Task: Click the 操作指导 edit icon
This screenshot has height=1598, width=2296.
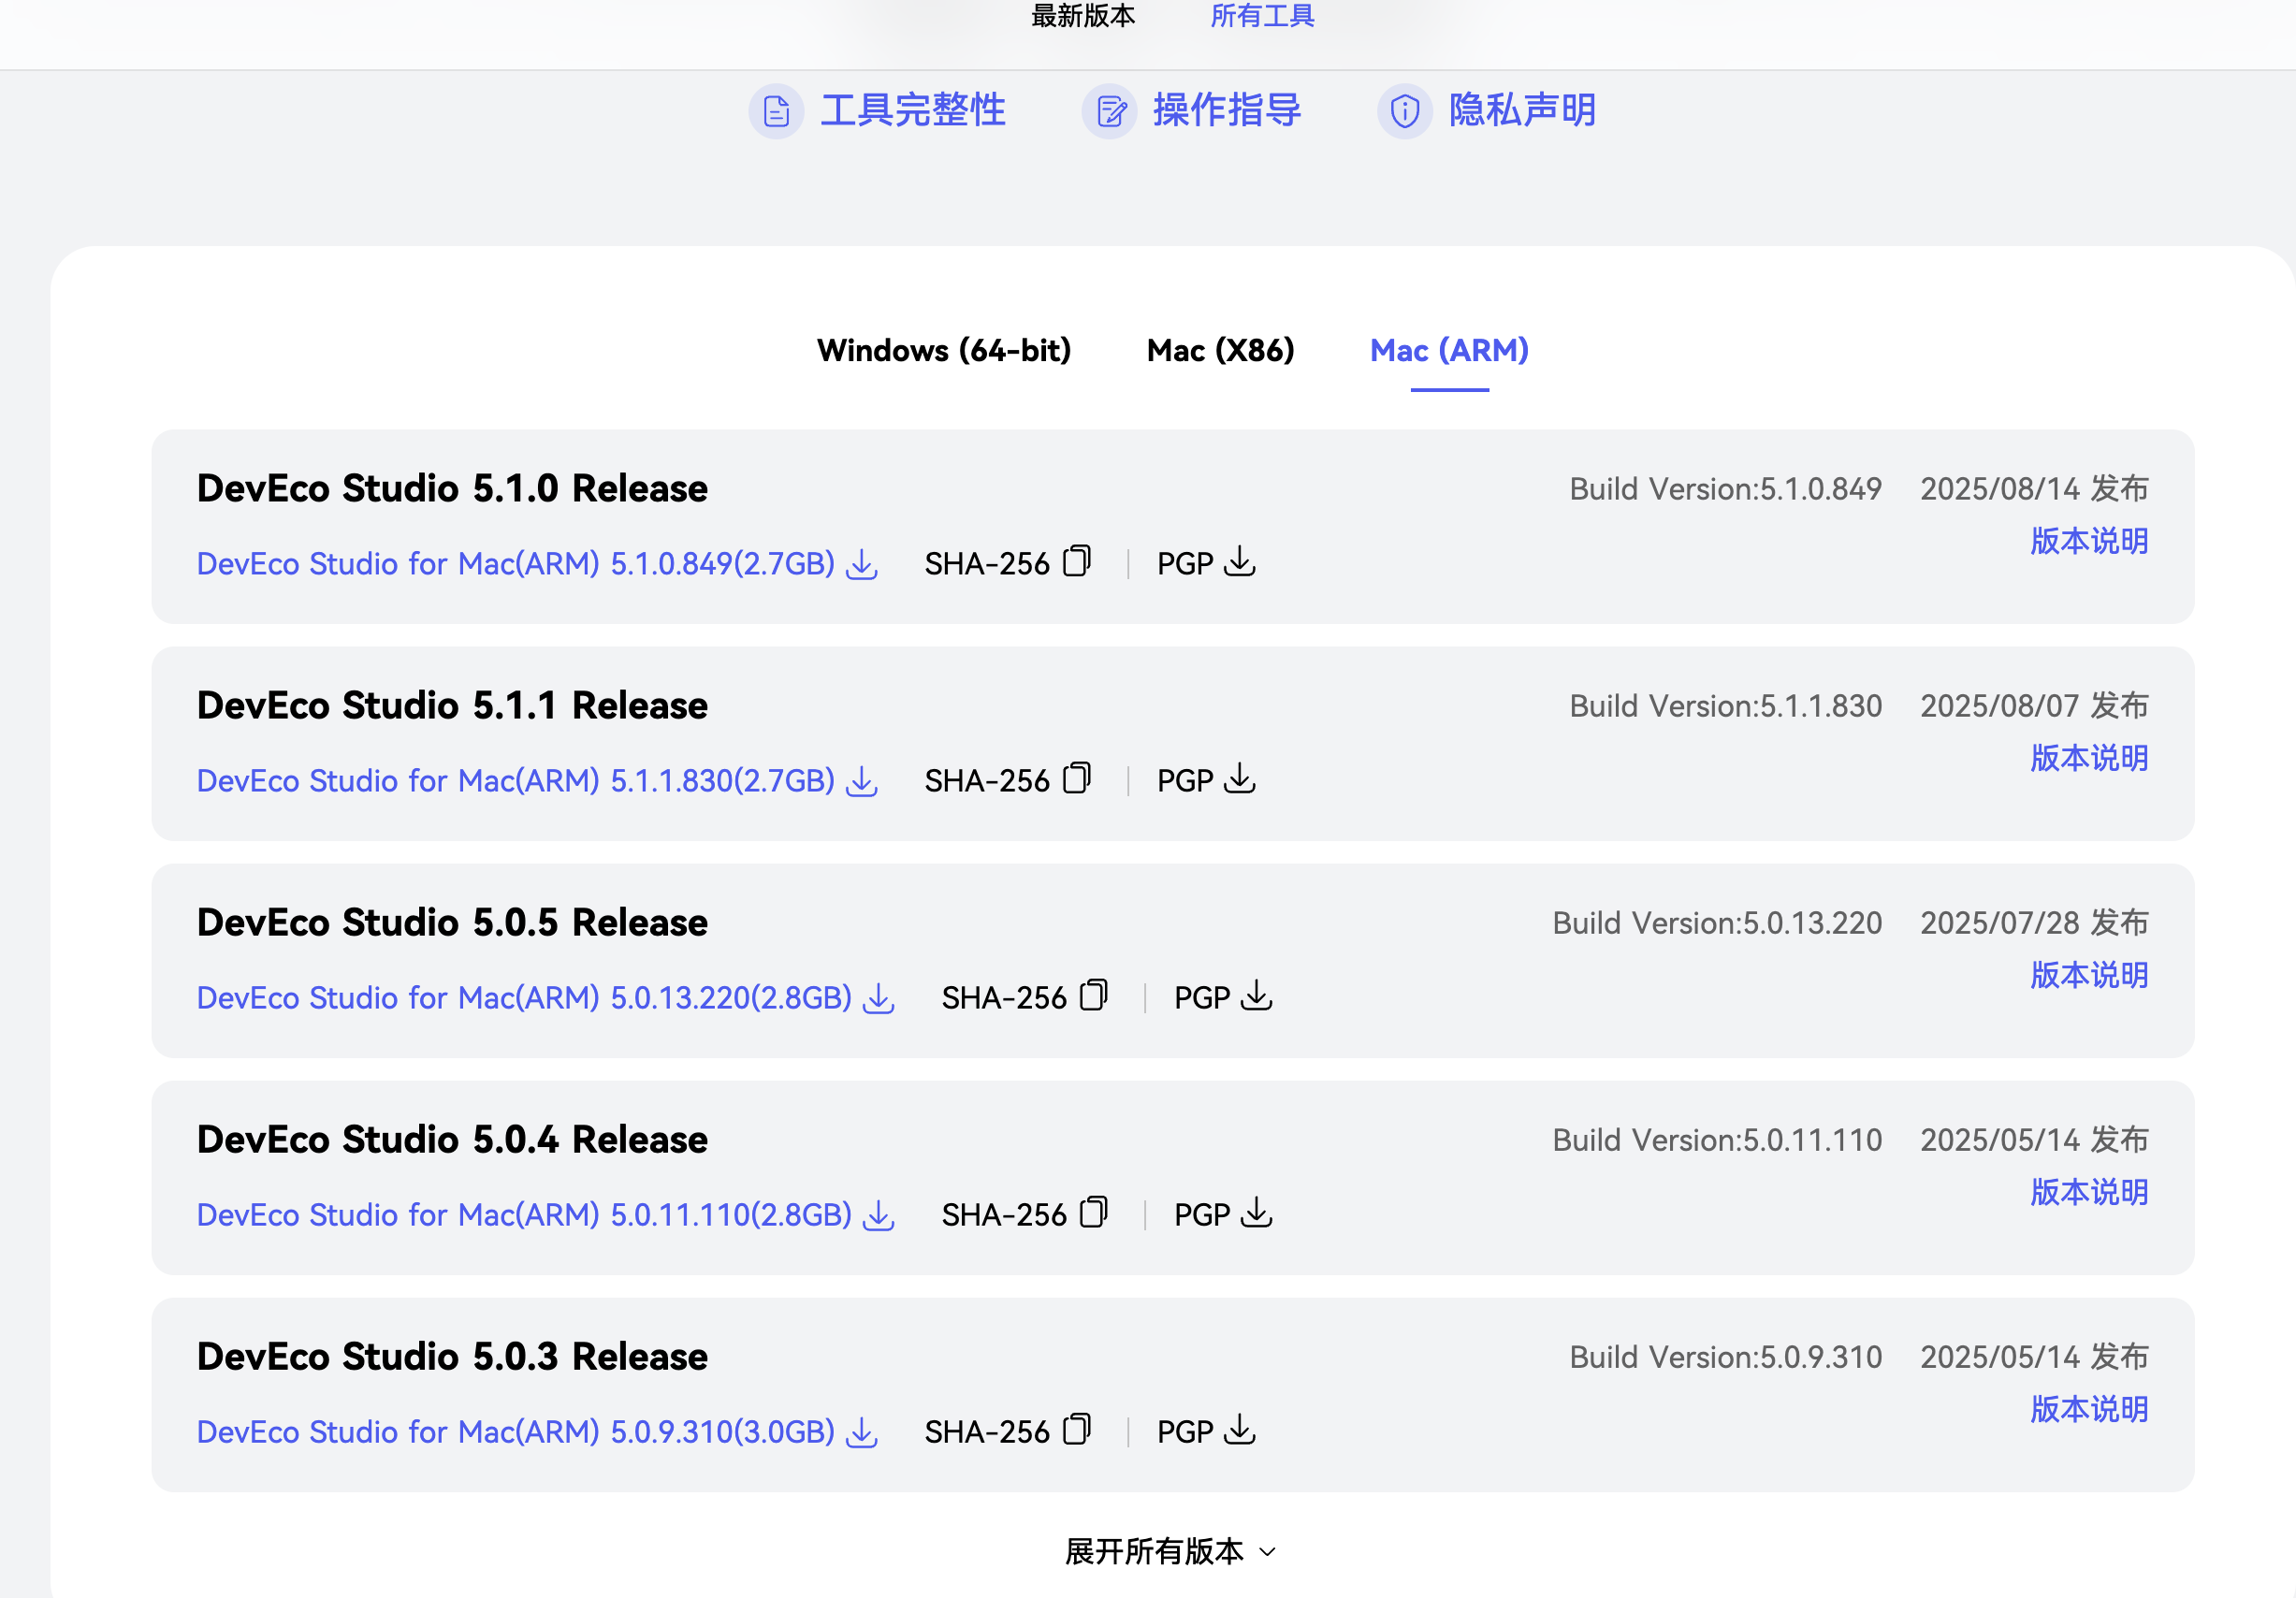Action: point(1109,111)
